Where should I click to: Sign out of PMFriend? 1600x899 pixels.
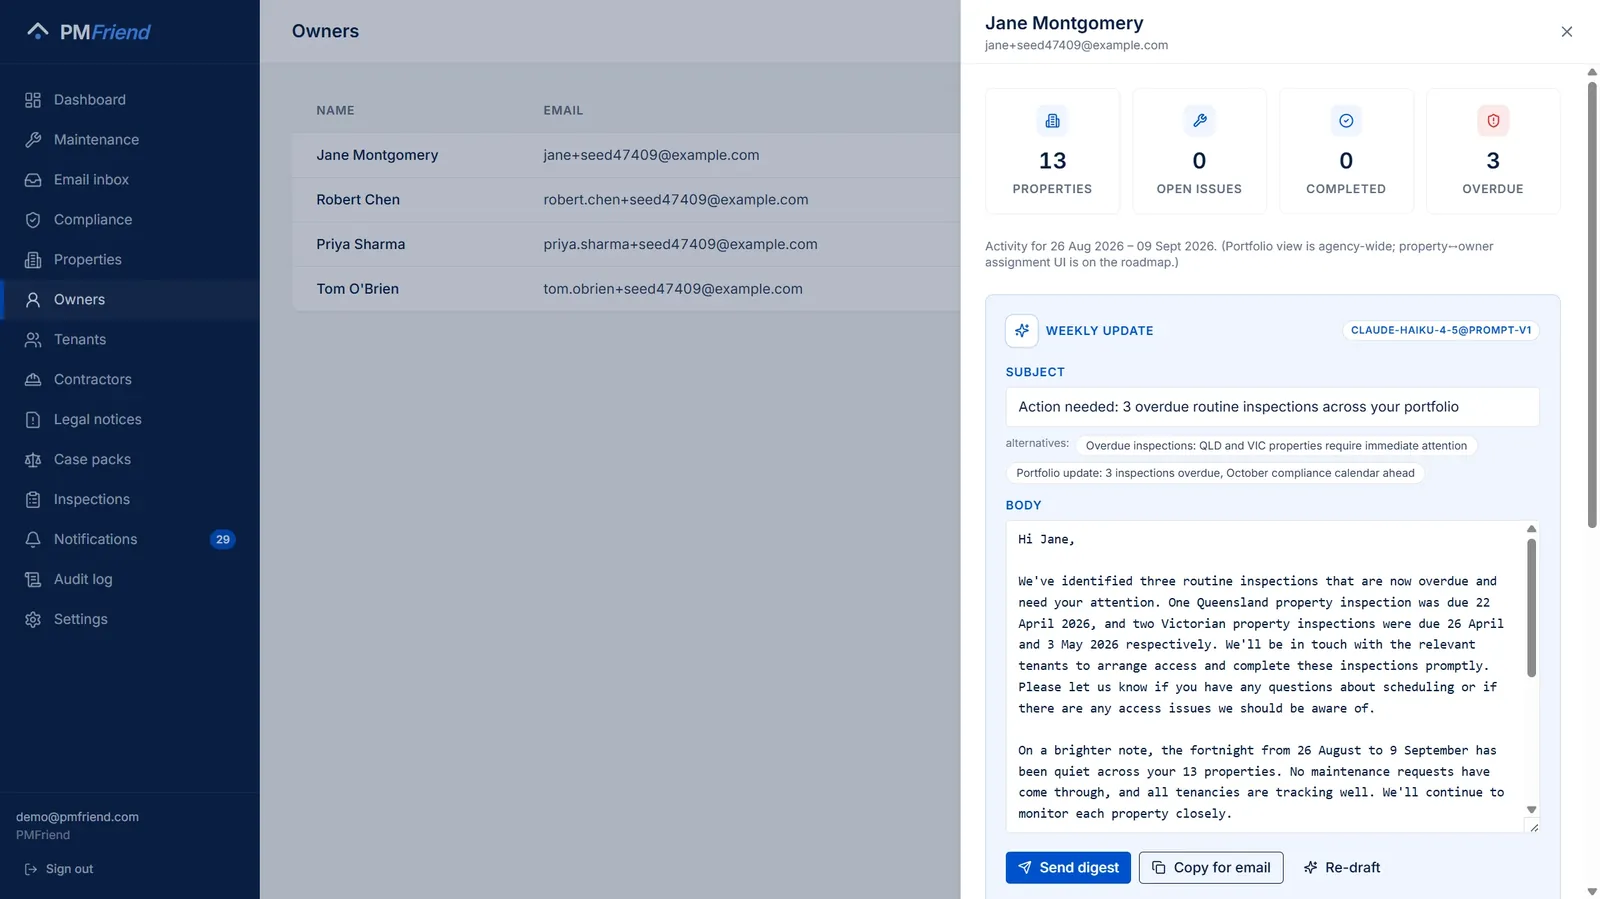click(x=59, y=869)
